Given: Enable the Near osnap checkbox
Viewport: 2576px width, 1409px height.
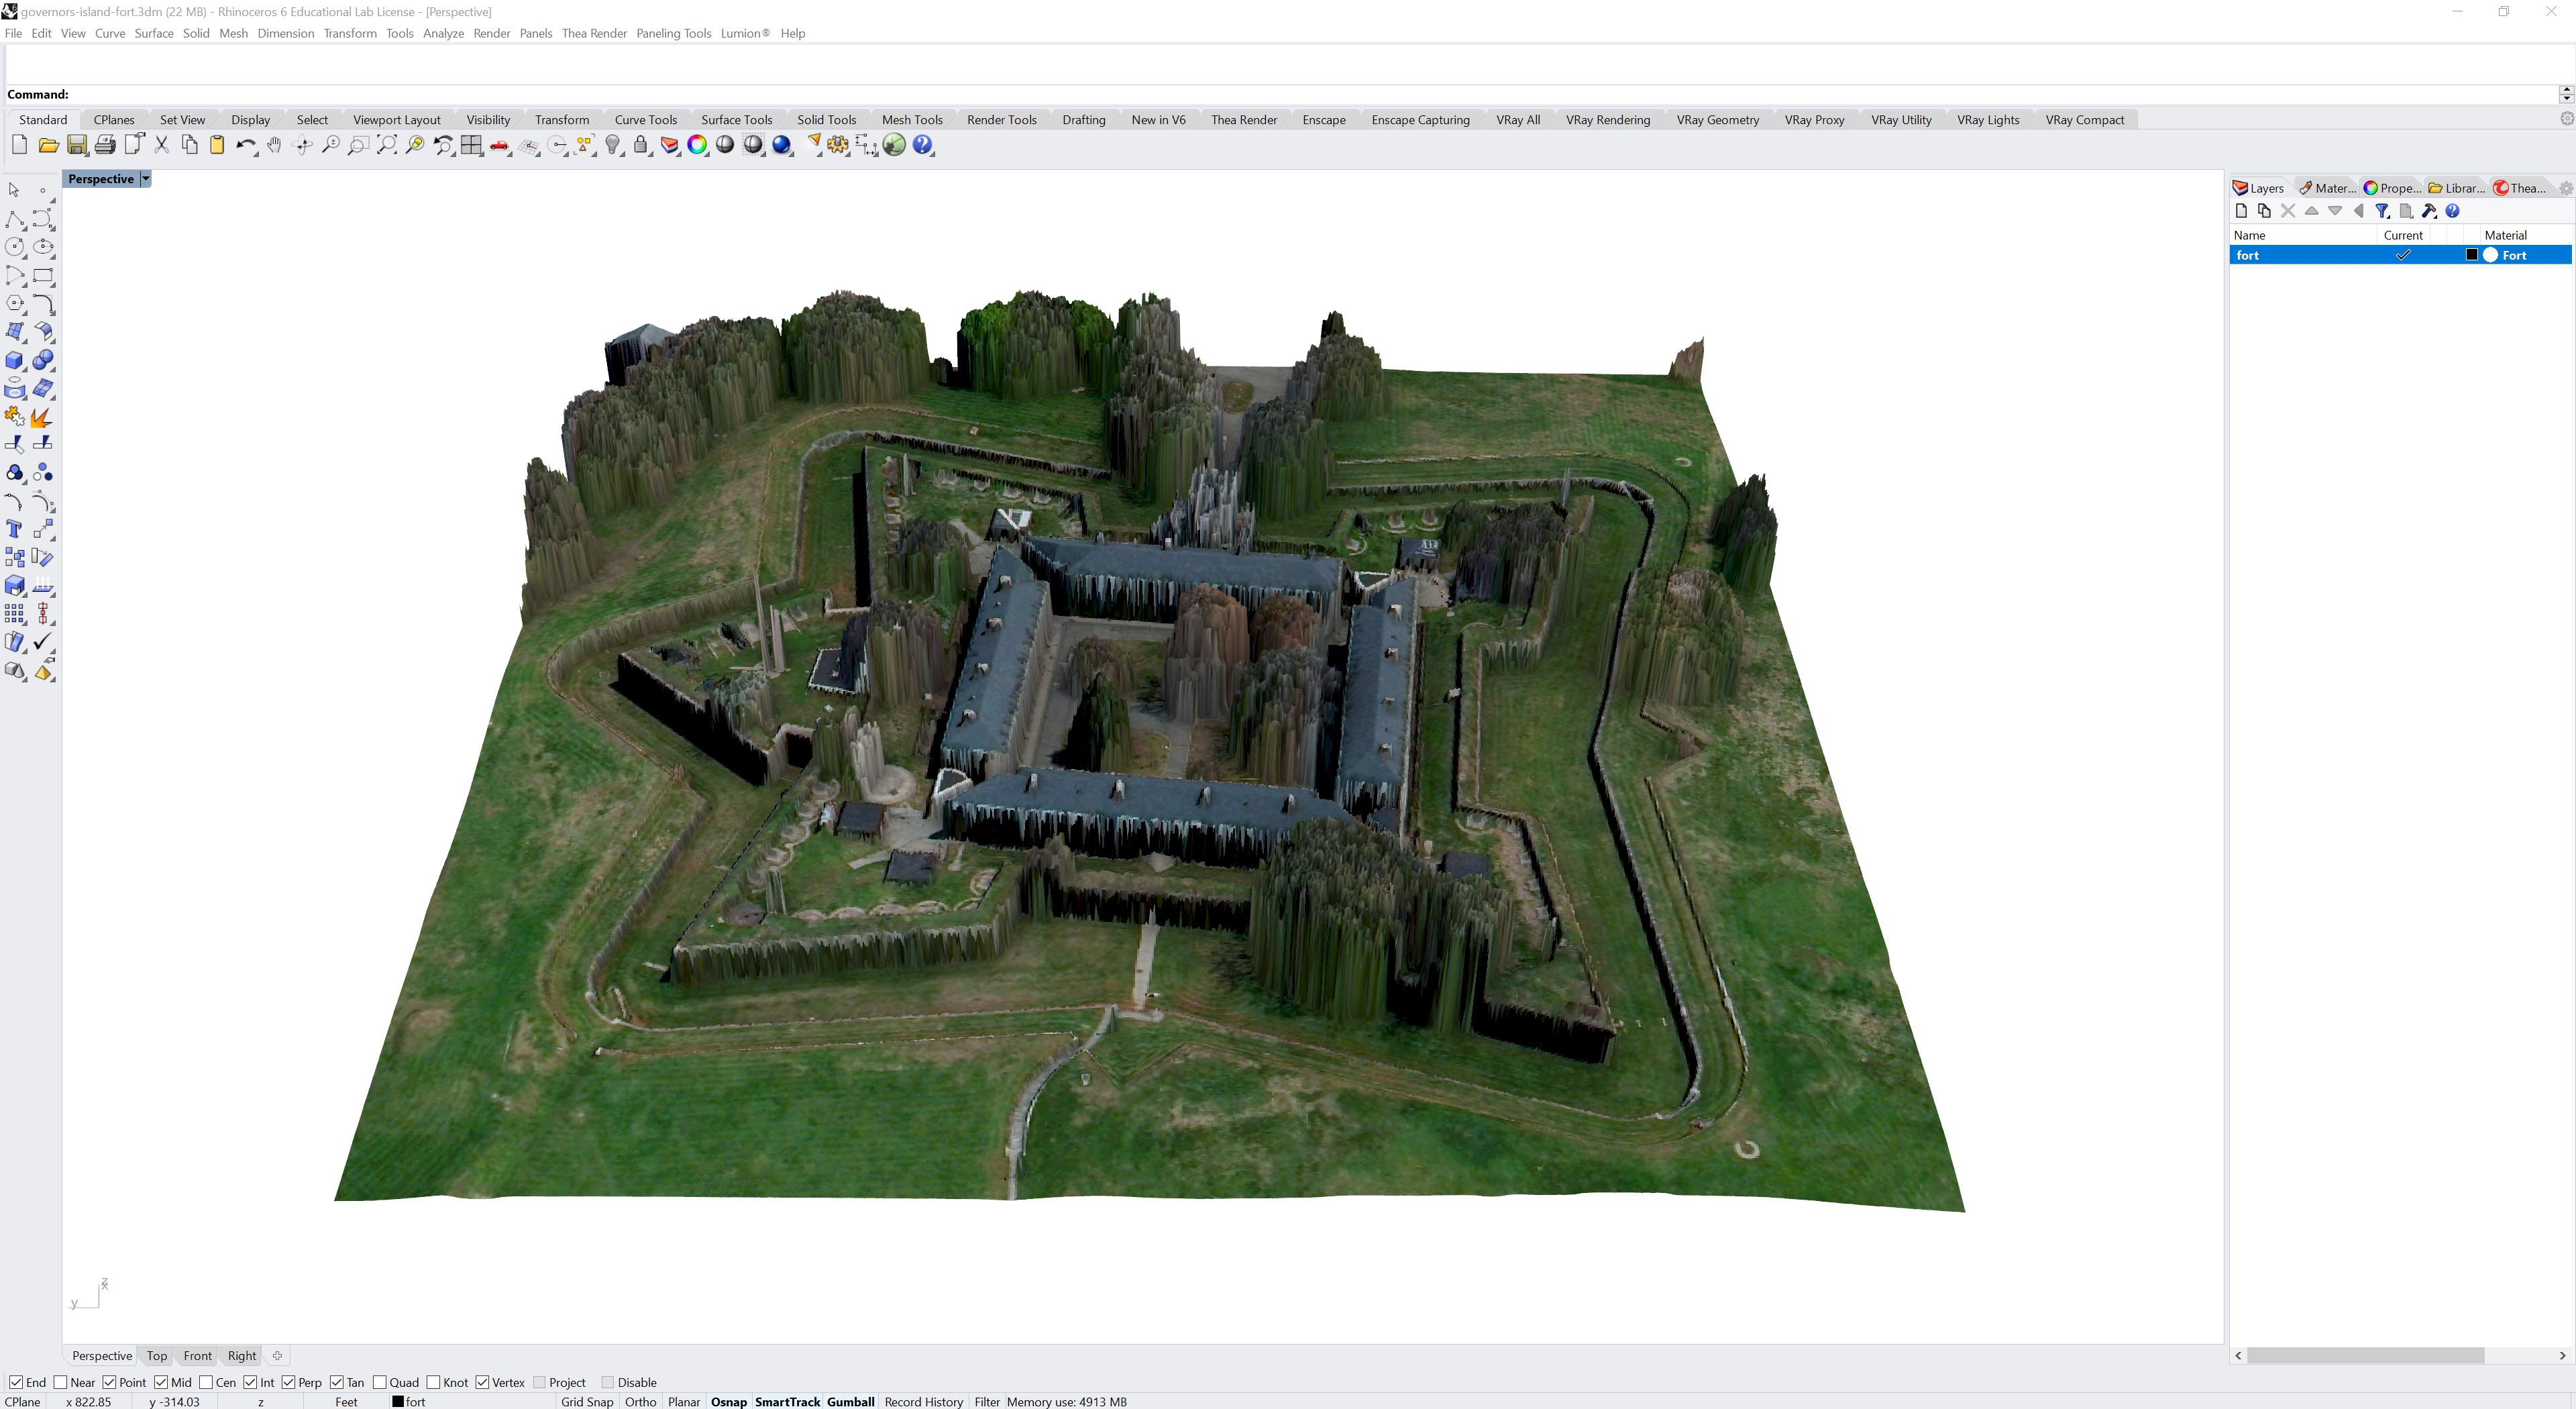Looking at the screenshot, I should [61, 1382].
